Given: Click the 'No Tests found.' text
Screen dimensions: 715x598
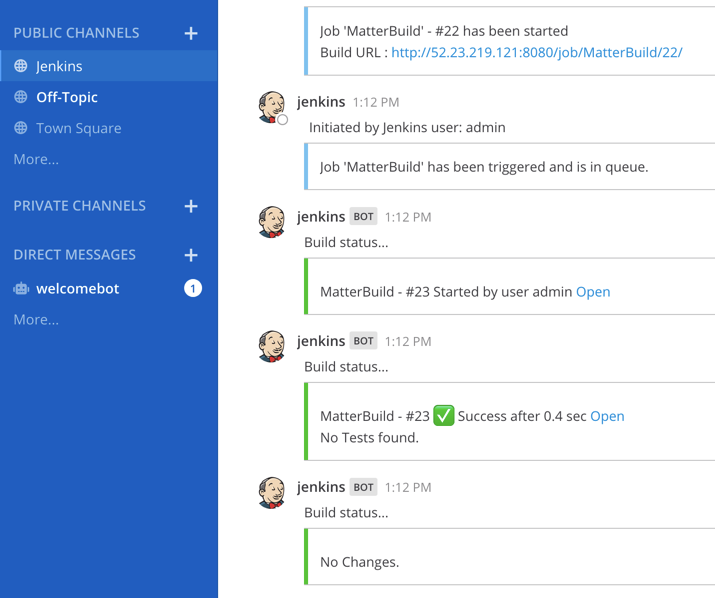Looking at the screenshot, I should [x=369, y=438].
